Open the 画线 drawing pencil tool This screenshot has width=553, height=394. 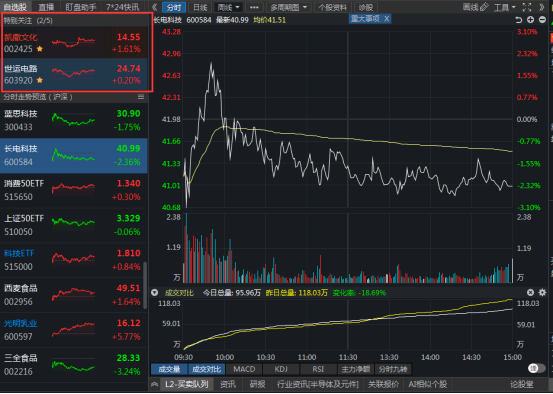[475, 7]
